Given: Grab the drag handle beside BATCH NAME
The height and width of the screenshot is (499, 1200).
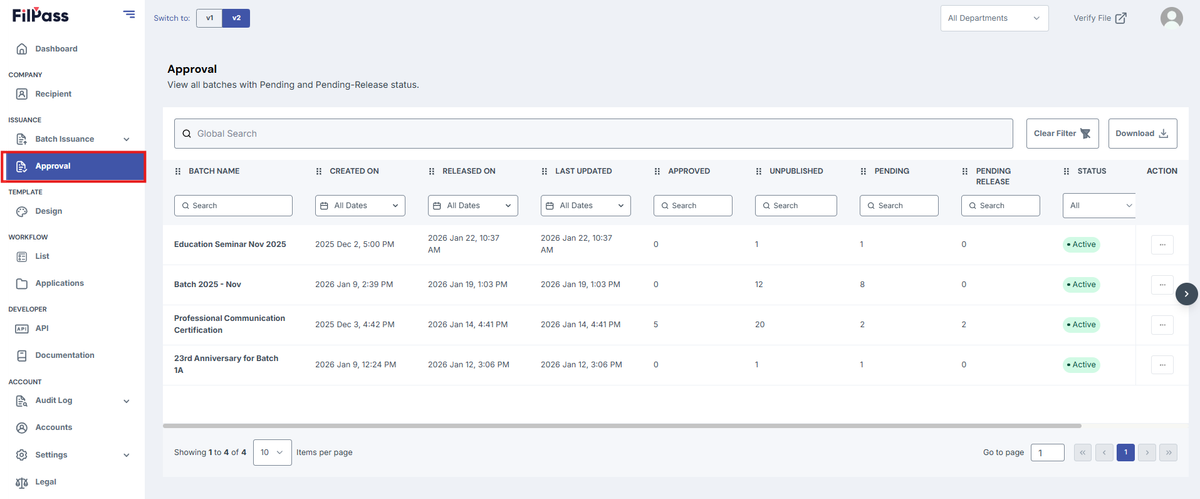Looking at the screenshot, I should [179, 171].
